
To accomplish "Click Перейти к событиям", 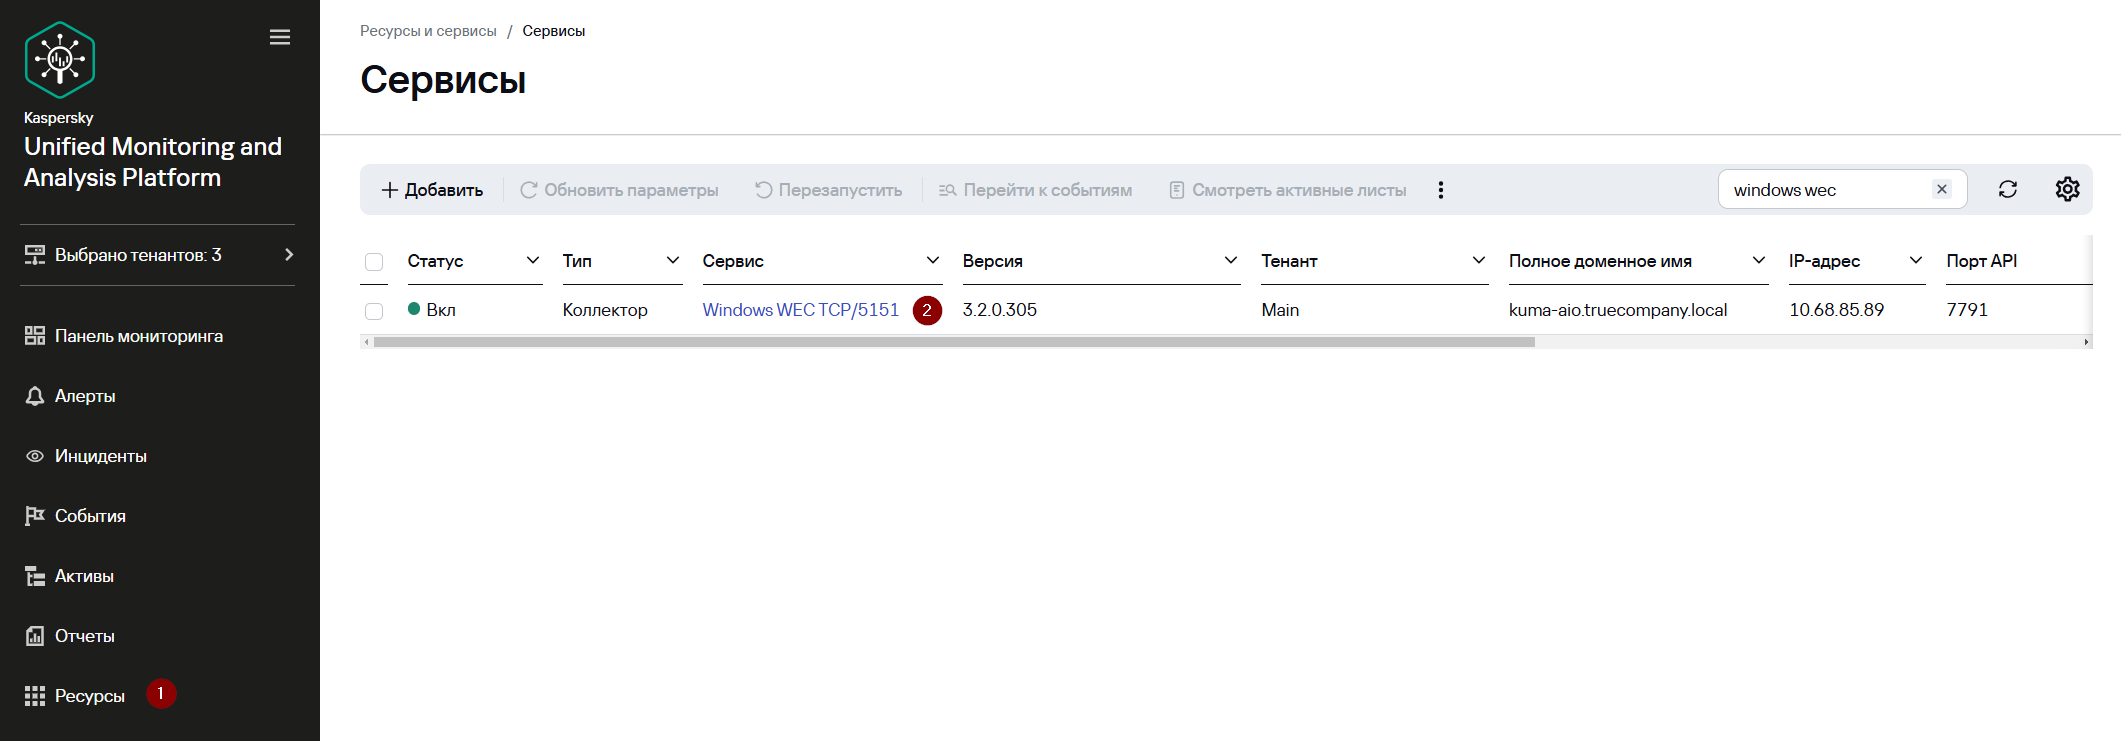I will [x=1035, y=190].
